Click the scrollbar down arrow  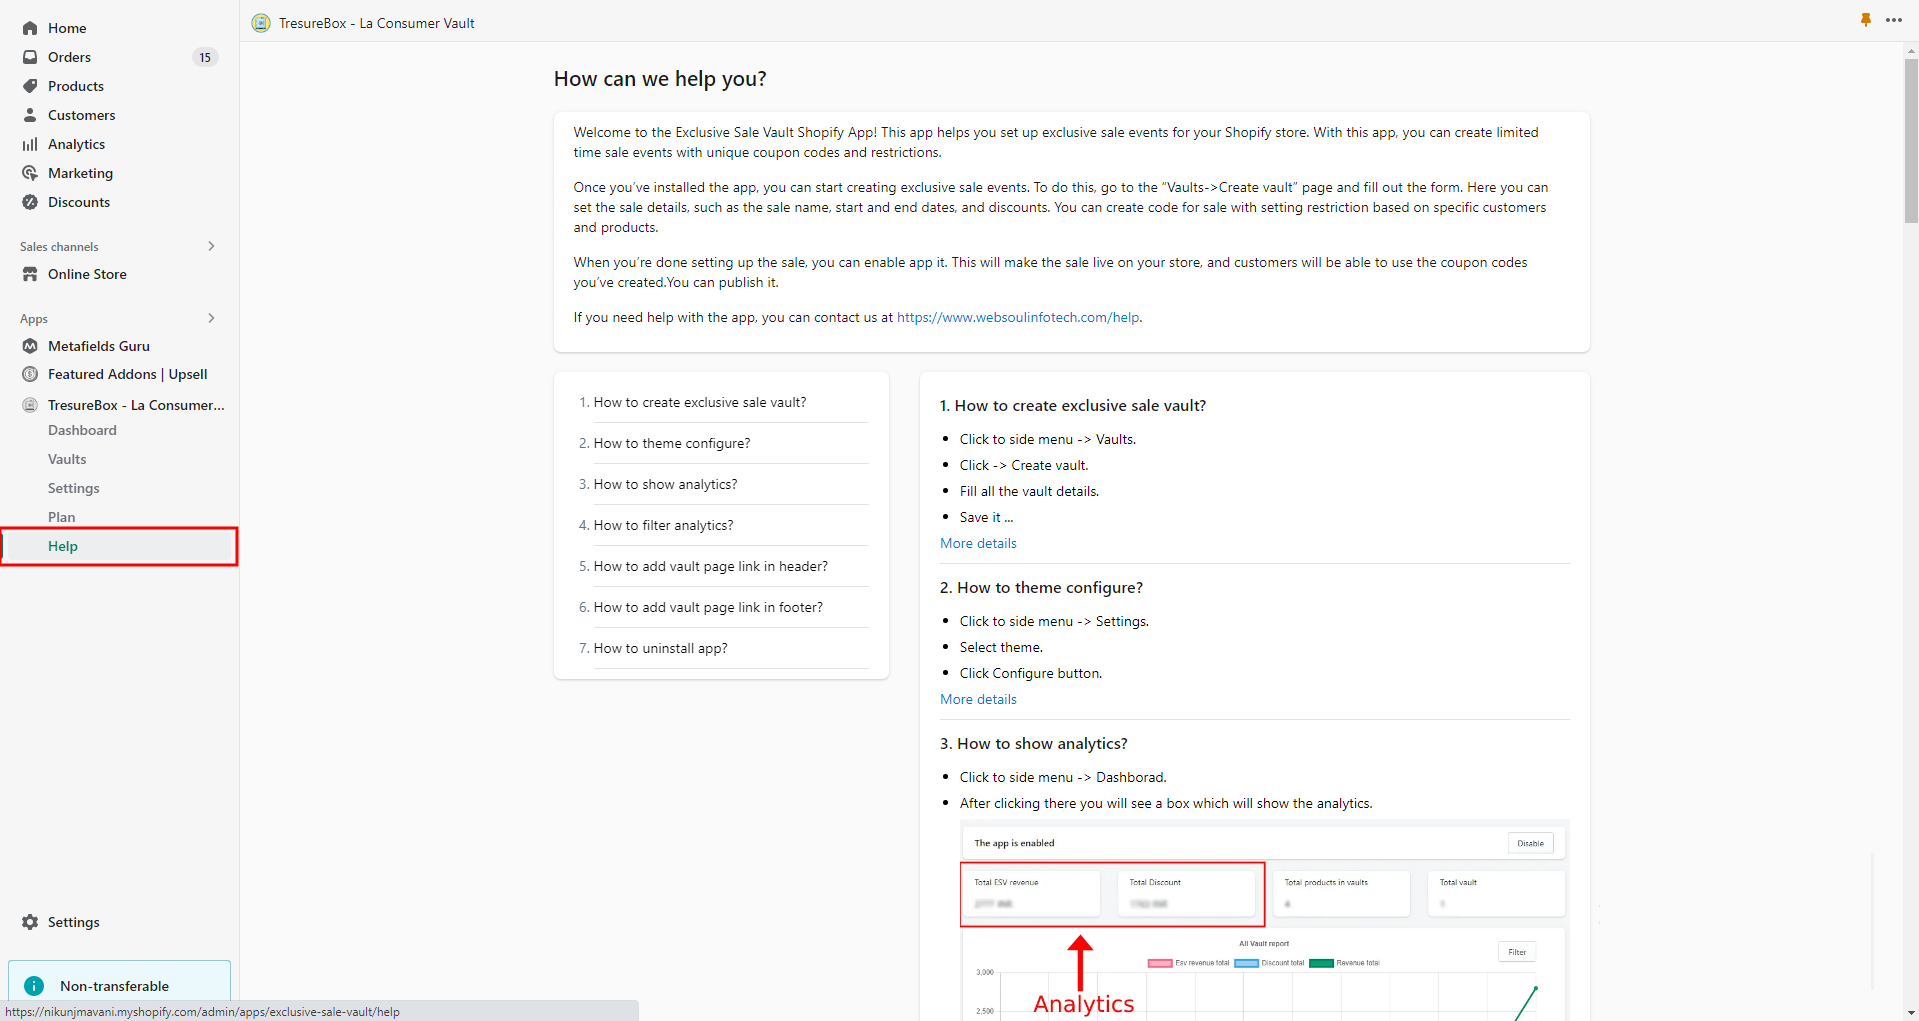coord(1911,1013)
